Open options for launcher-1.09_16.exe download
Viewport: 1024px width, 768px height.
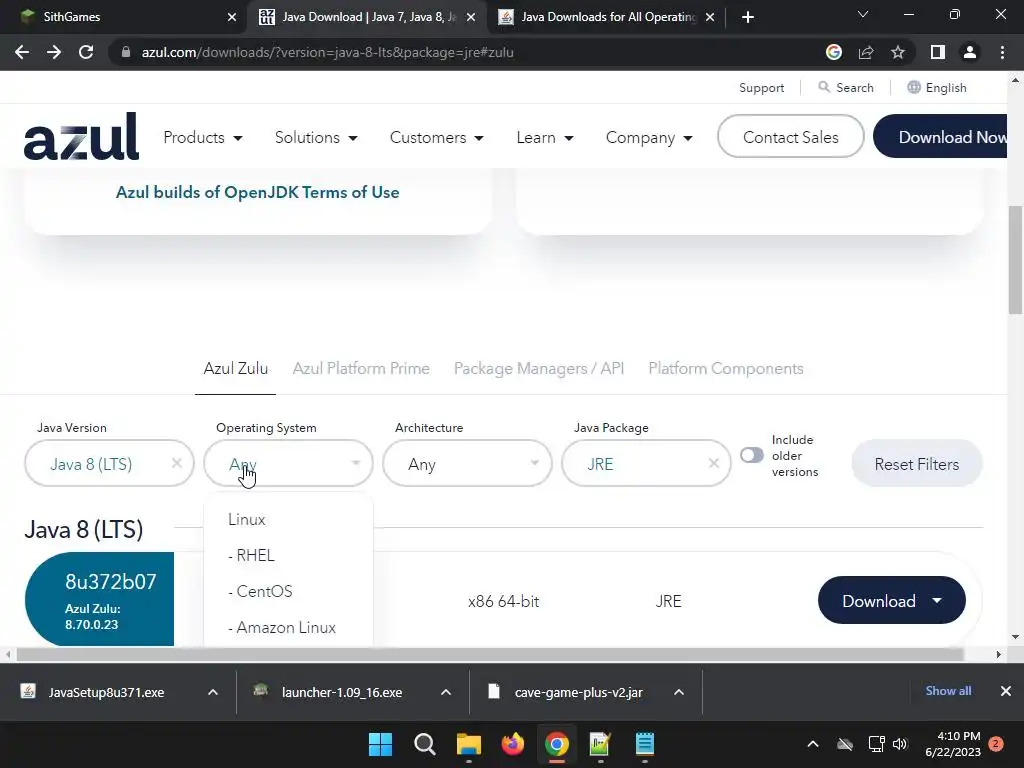tap(445, 692)
